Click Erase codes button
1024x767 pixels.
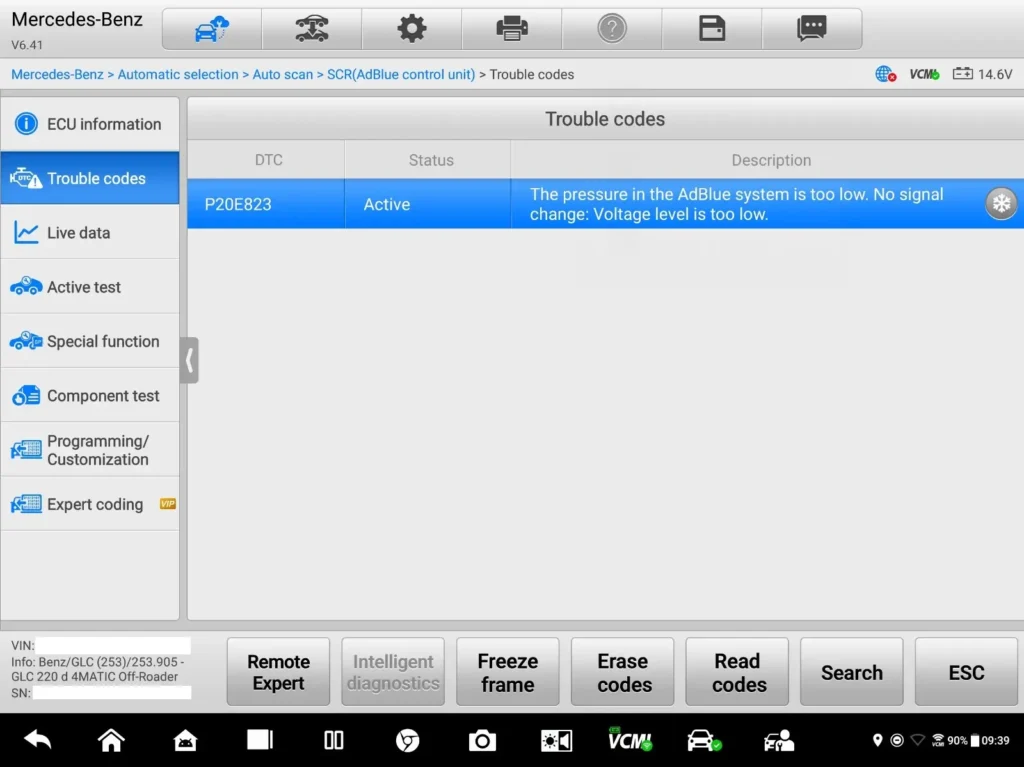(x=622, y=672)
